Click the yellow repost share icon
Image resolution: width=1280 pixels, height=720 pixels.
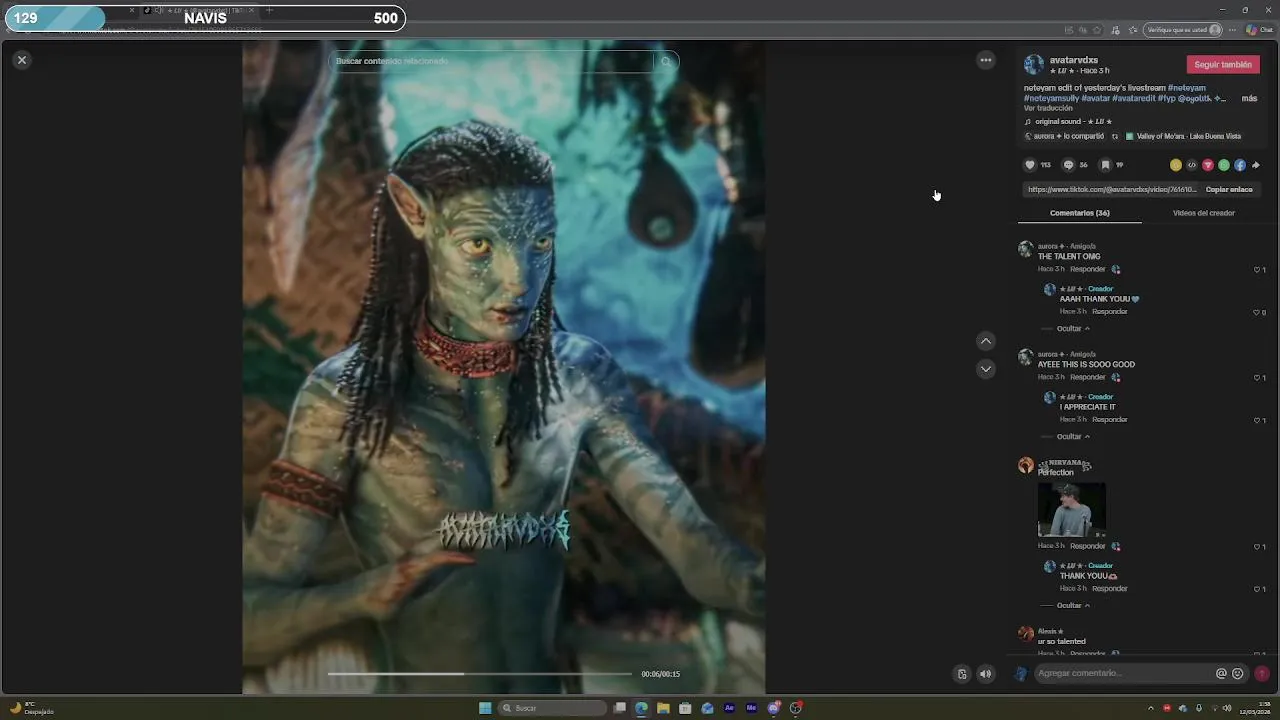[x=1176, y=165]
